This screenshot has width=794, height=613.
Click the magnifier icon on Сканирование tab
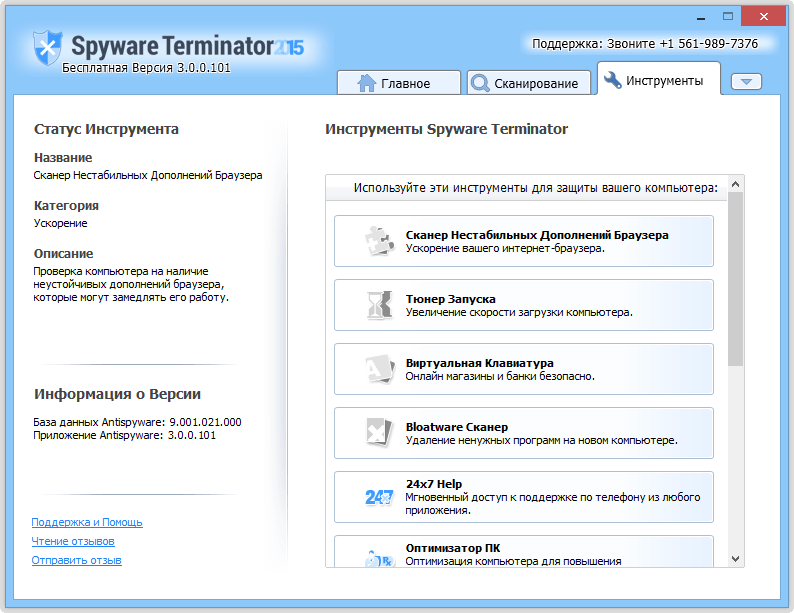tap(480, 83)
